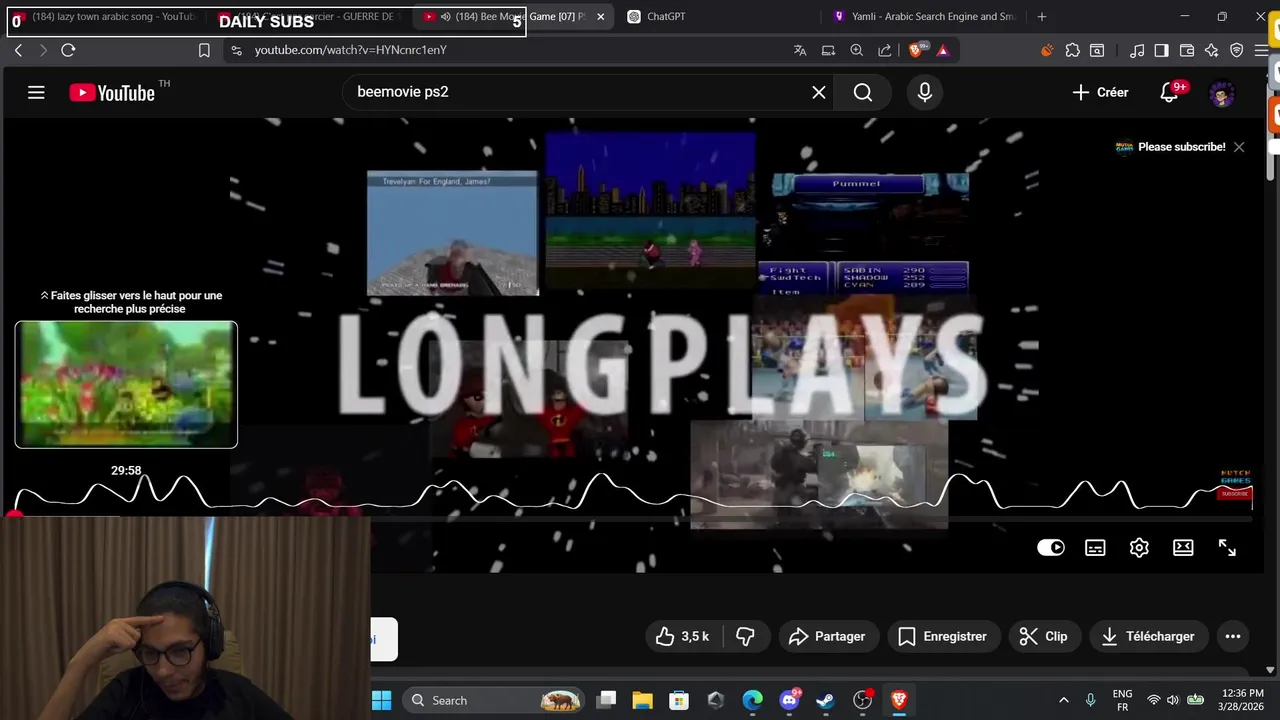
Task: Switch the player to theater mode
Action: (x=1183, y=547)
